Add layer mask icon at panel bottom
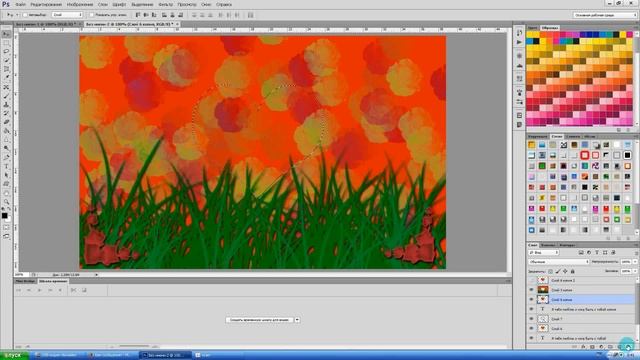The width and height of the screenshot is (640, 360). [592, 347]
